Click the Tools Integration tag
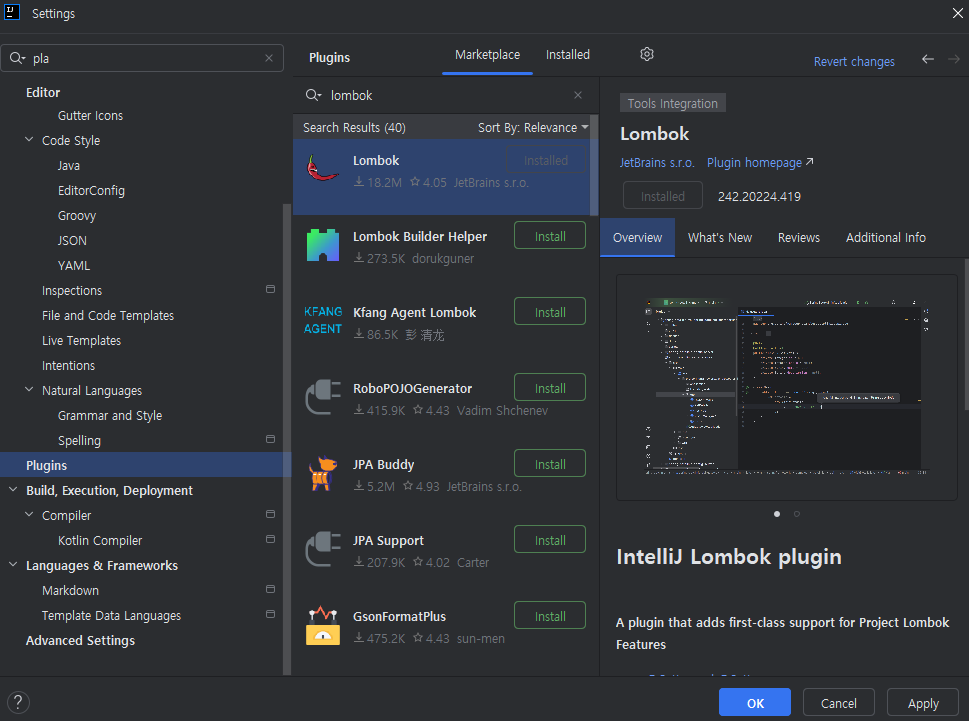Viewport: 969px width, 721px height. pos(672,103)
